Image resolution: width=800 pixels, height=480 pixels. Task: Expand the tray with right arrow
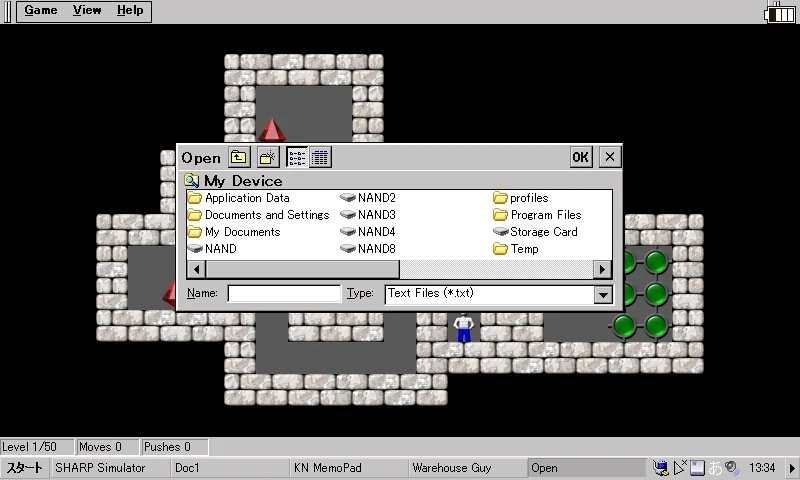(792, 468)
